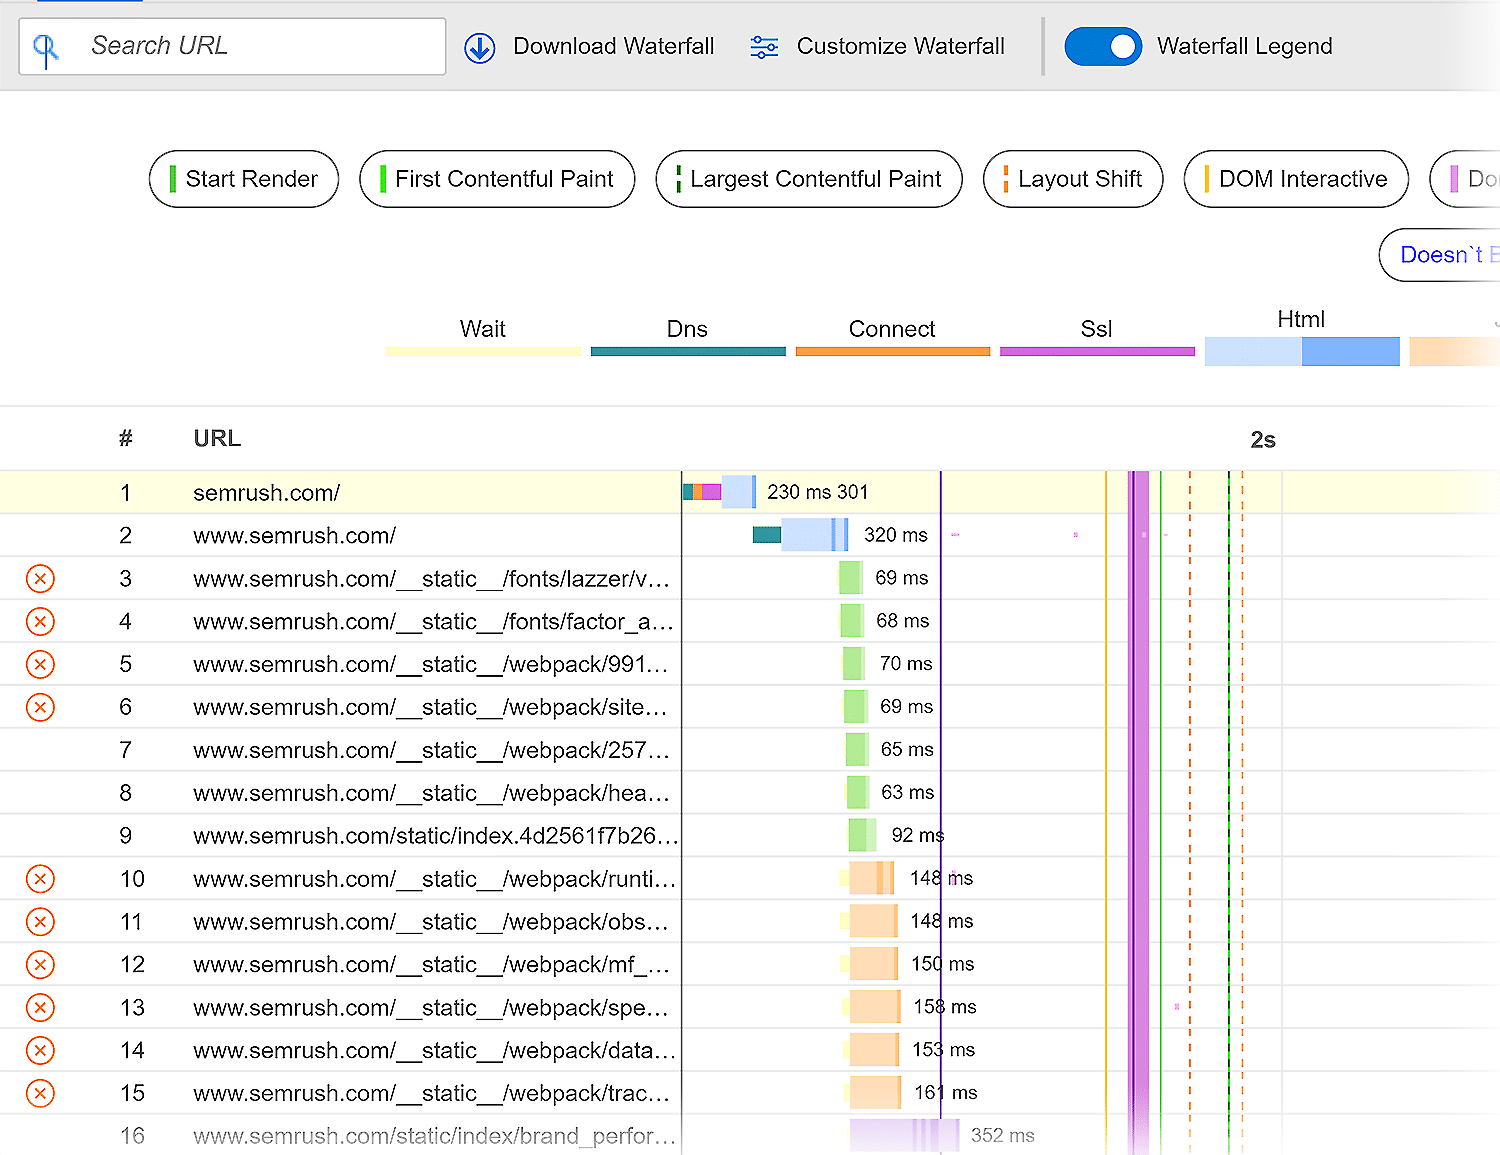
Task: Click the search magnifier icon
Action: (x=46, y=48)
